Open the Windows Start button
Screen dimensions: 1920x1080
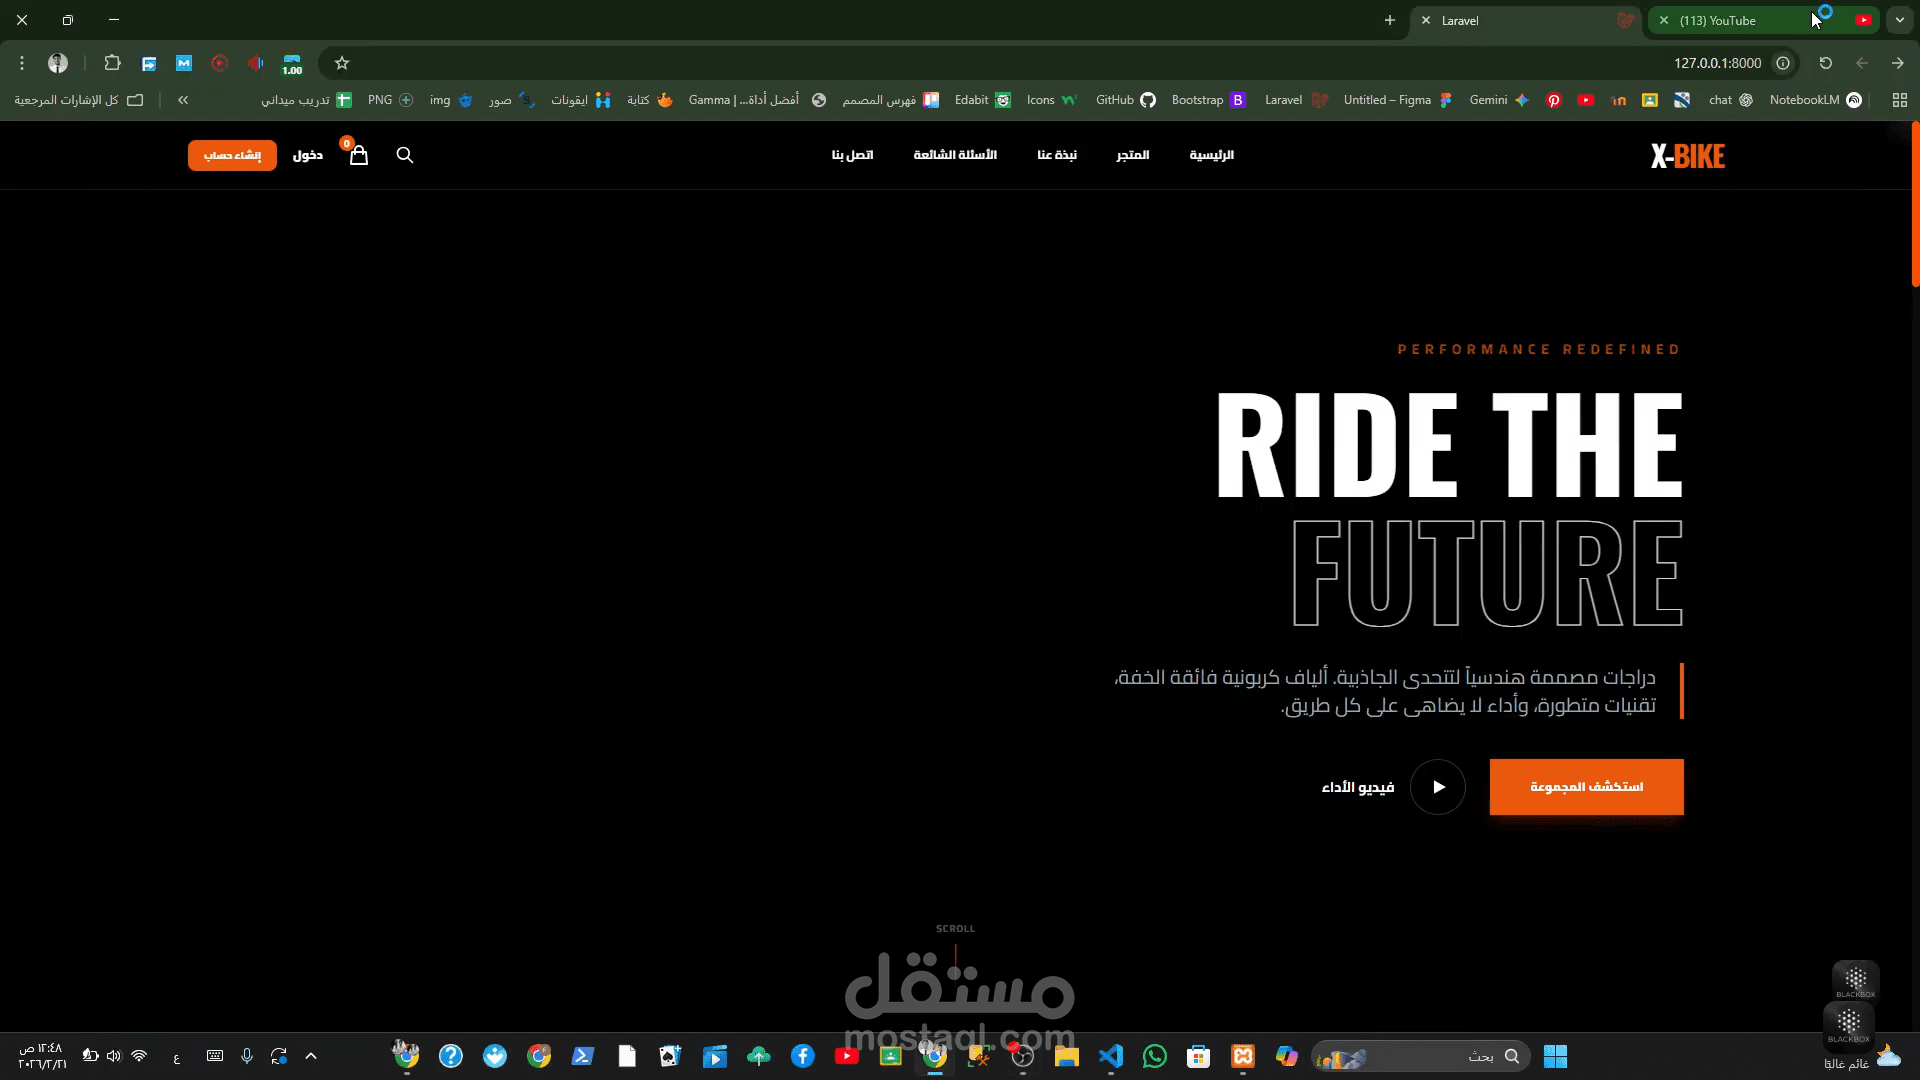tap(1555, 1056)
